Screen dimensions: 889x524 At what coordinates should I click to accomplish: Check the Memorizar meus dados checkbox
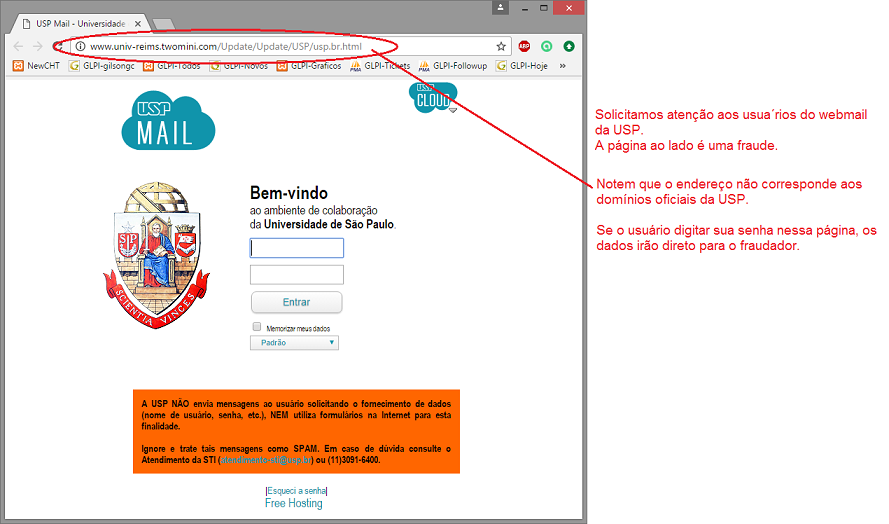[257, 327]
